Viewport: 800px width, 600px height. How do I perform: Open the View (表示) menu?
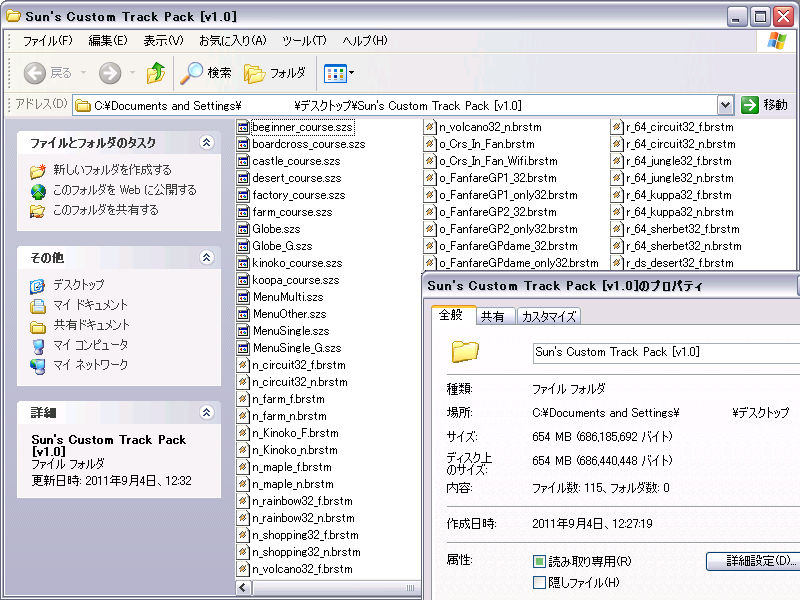pyautogui.click(x=163, y=40)
